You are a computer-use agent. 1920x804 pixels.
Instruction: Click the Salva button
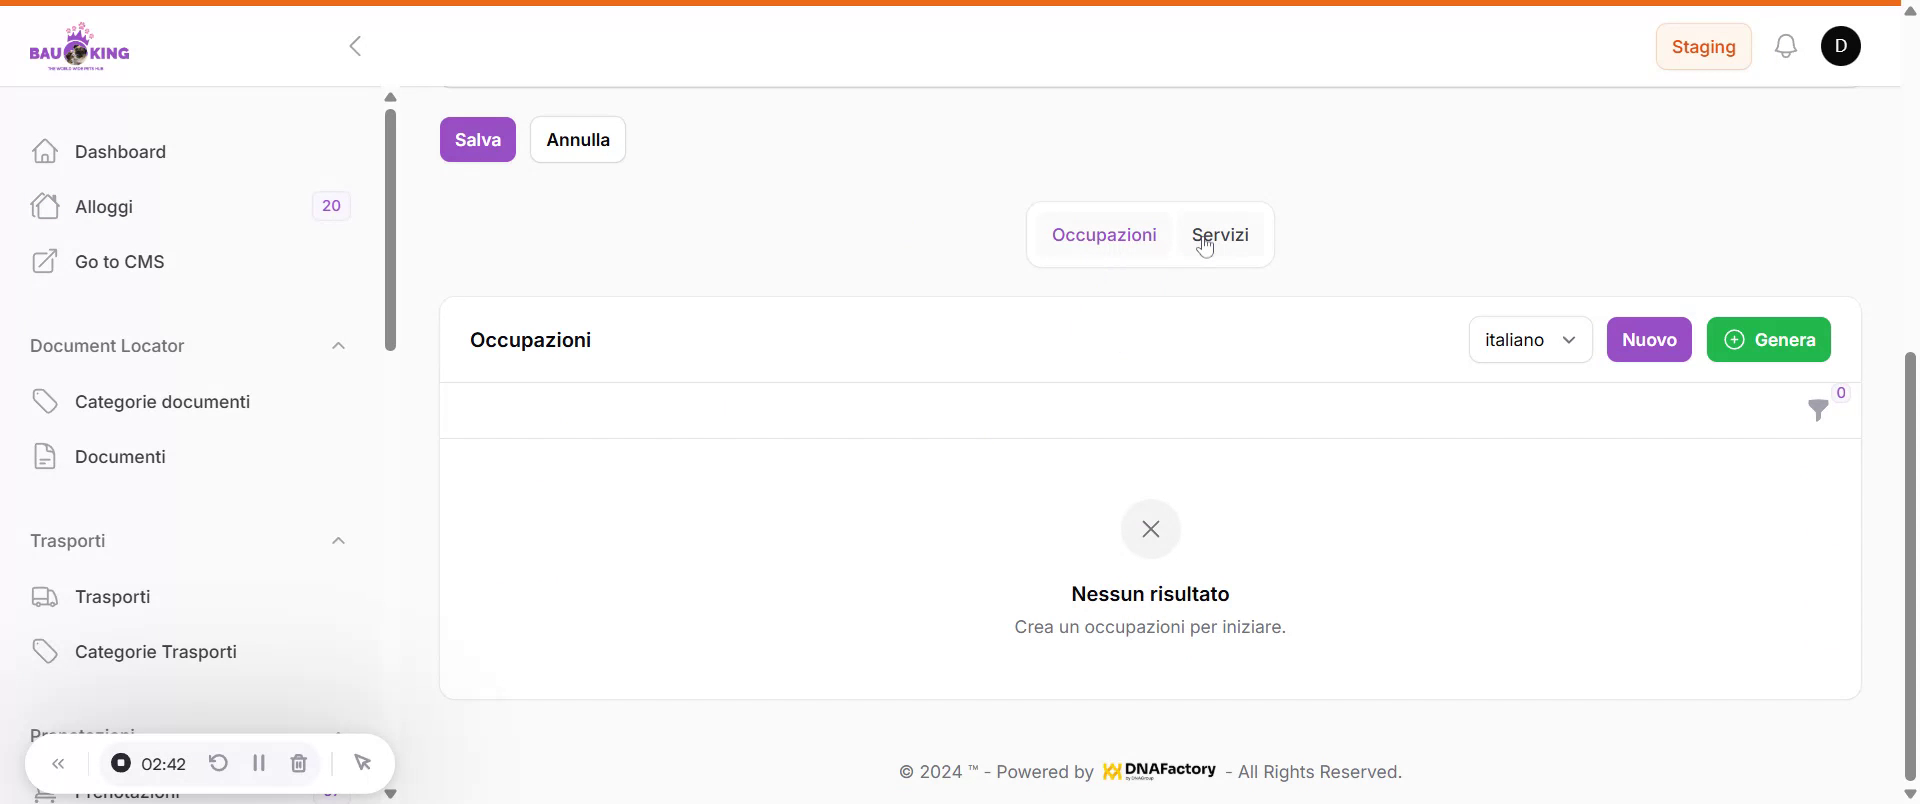tap(478, 139)
